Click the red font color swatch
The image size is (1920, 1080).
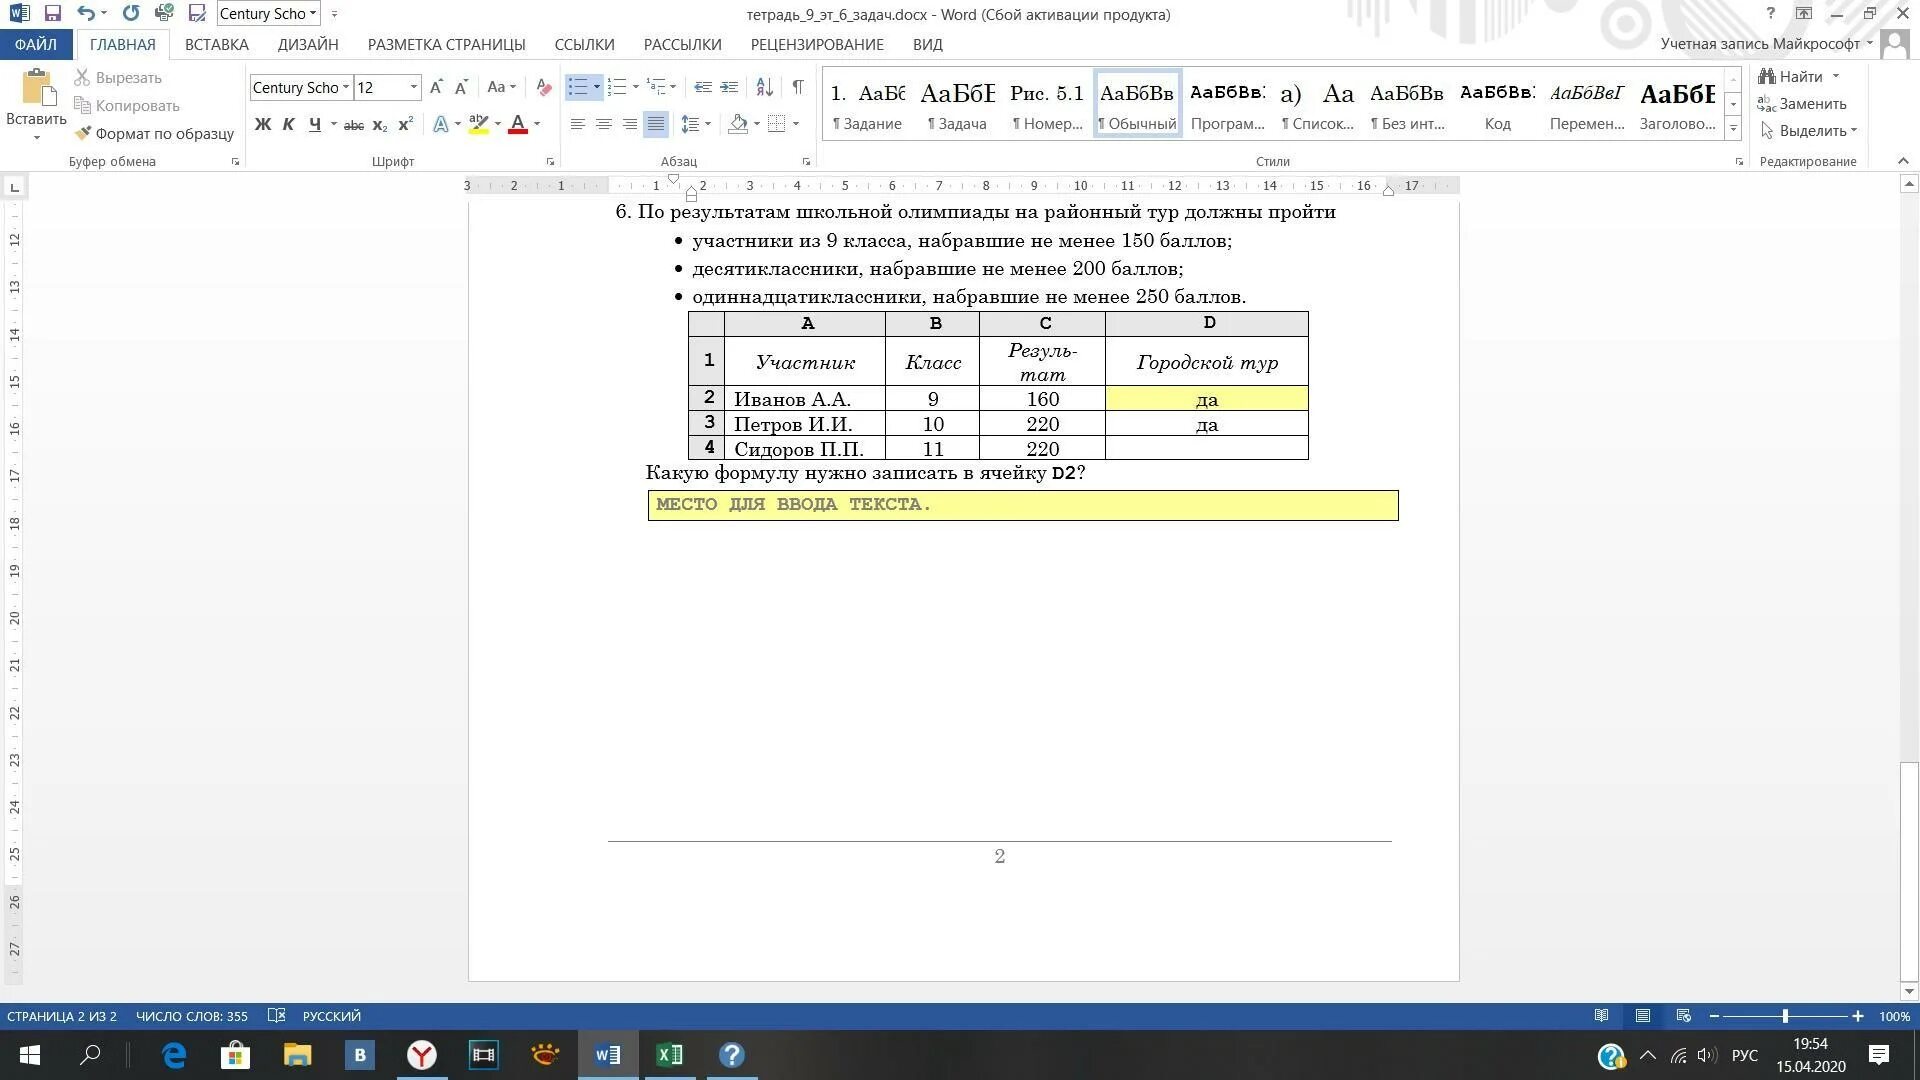(x=518, y=125)
